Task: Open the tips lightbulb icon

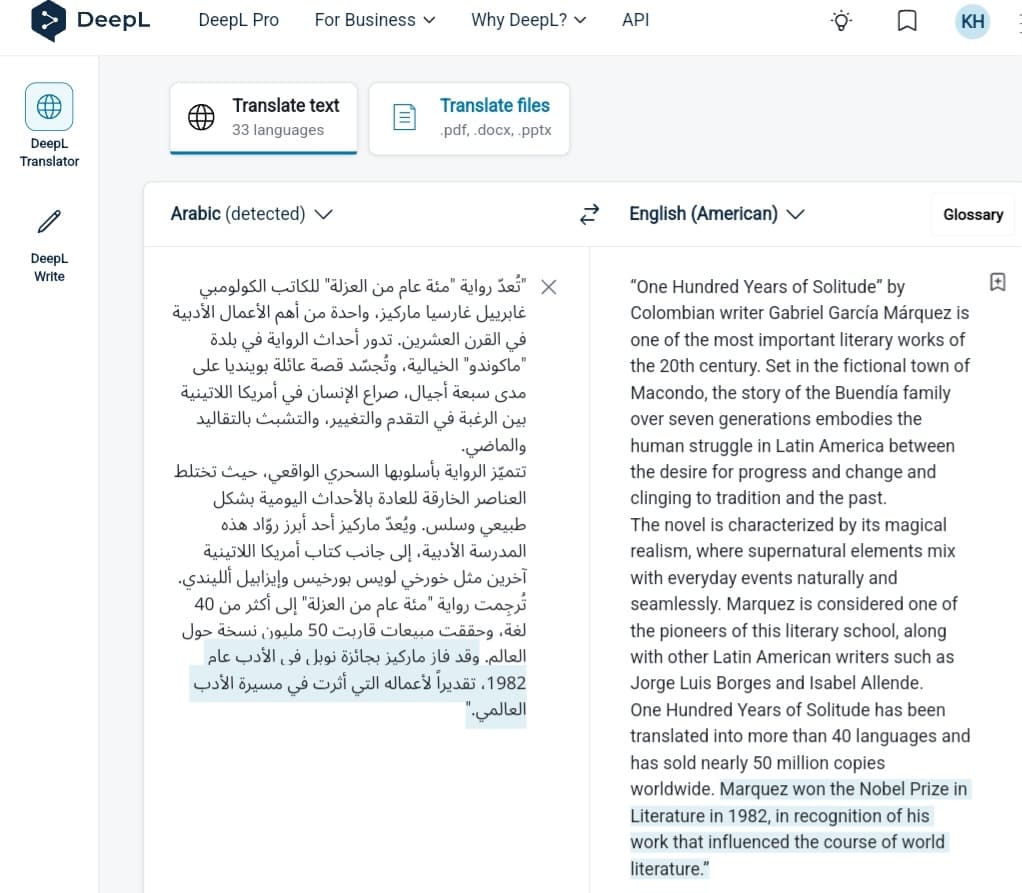Action: (x=841, y=21)
